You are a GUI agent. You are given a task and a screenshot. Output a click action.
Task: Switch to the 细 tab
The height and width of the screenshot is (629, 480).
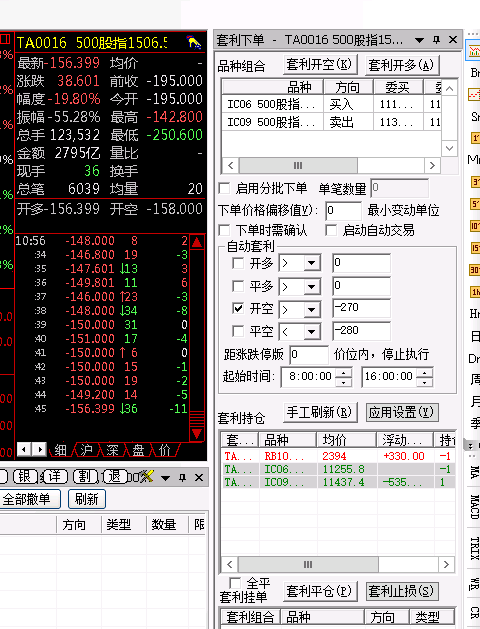coord(61,450)
